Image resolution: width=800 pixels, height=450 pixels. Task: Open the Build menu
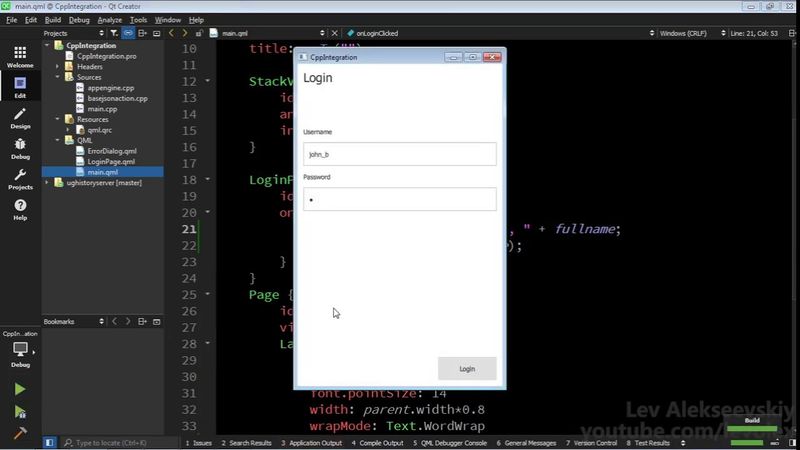(53, 20)
